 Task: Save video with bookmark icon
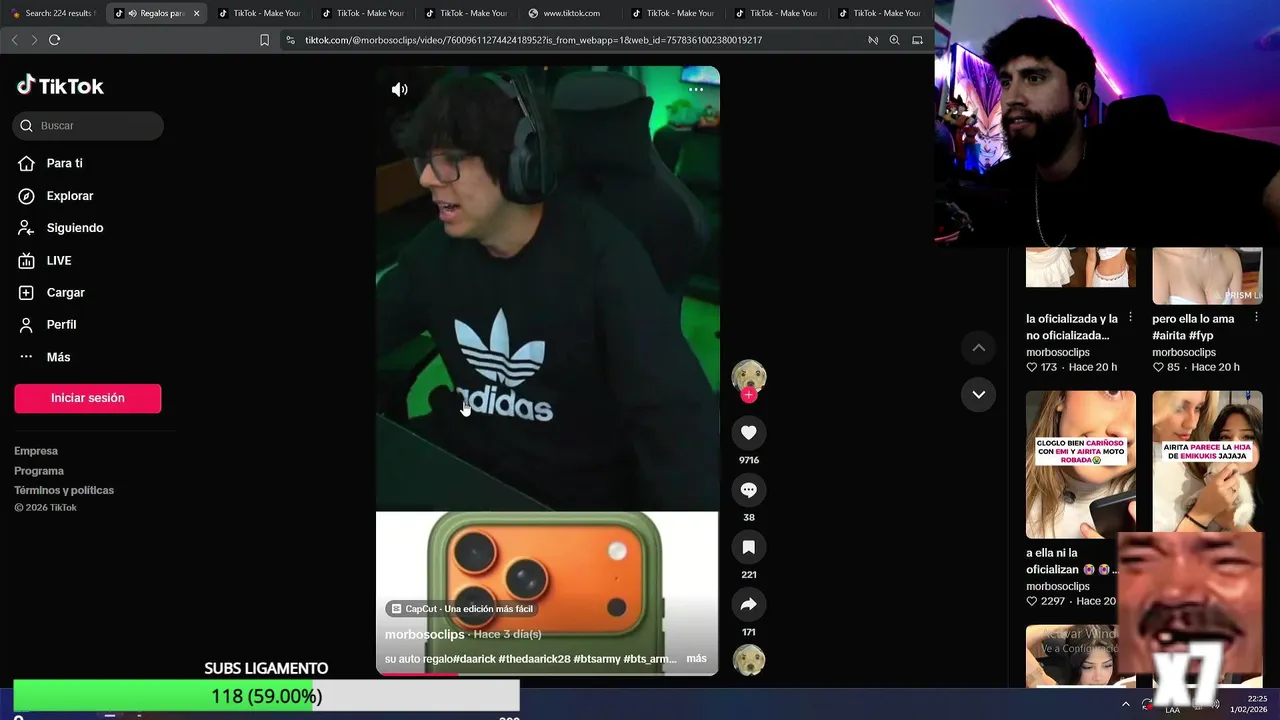click(749, 547)
